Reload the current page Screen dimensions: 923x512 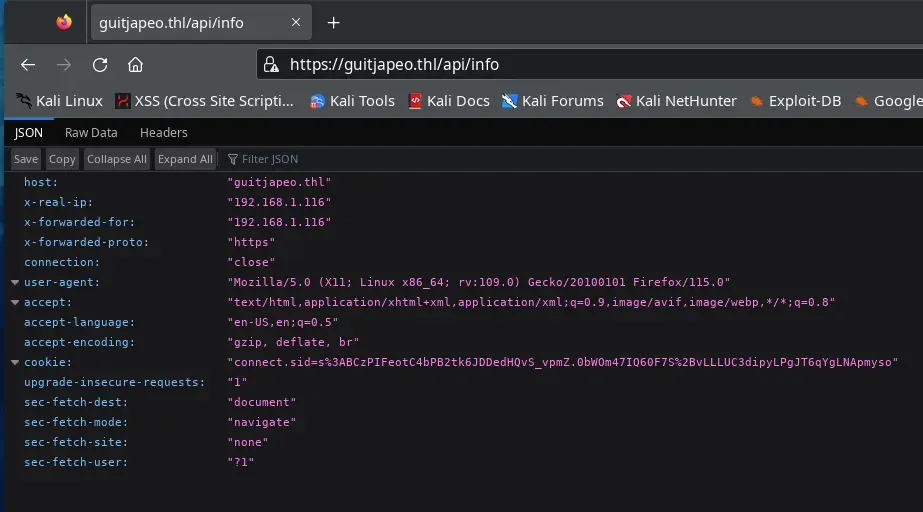[x=100, y=65]
